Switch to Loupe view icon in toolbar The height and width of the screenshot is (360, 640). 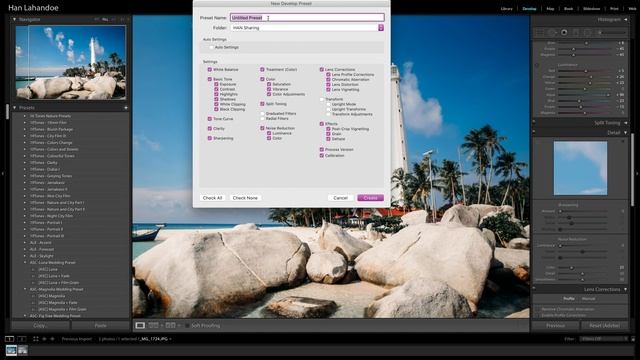pos(140,325)
